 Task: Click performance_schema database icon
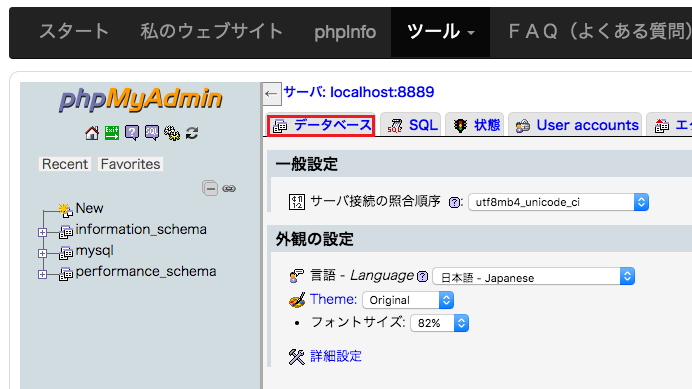(x=66, y=274)
